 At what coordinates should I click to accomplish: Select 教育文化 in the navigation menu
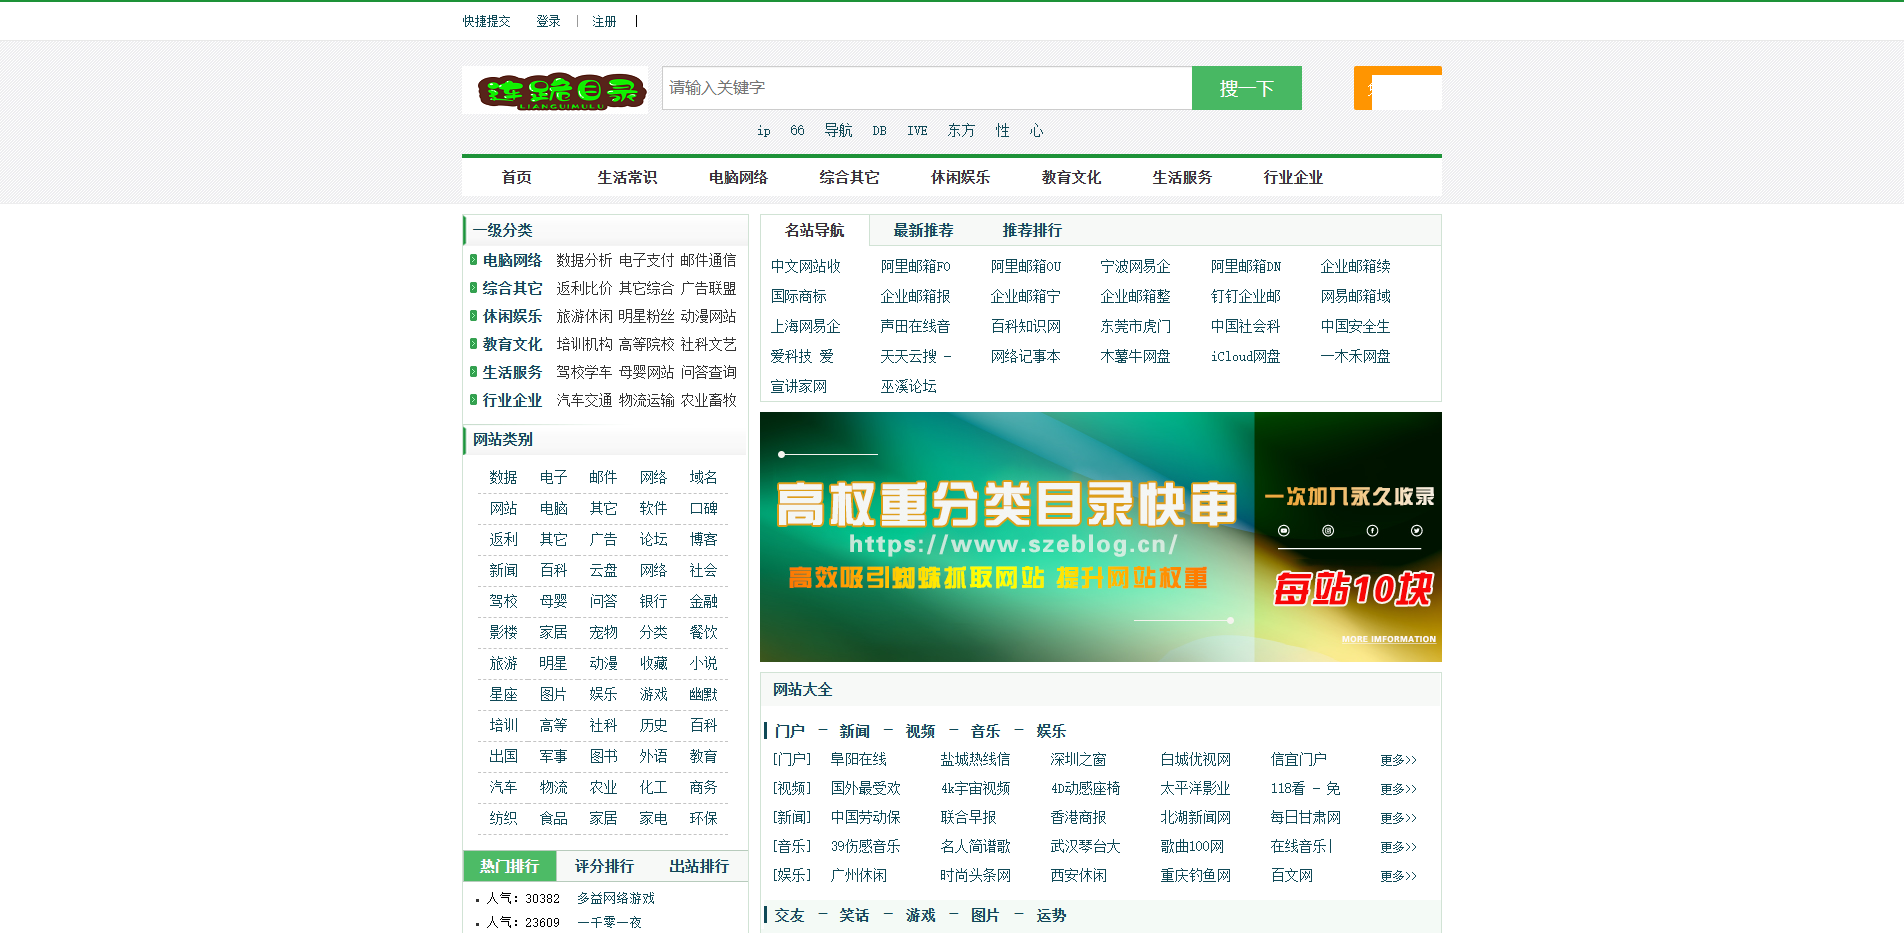coord(1070,177)
